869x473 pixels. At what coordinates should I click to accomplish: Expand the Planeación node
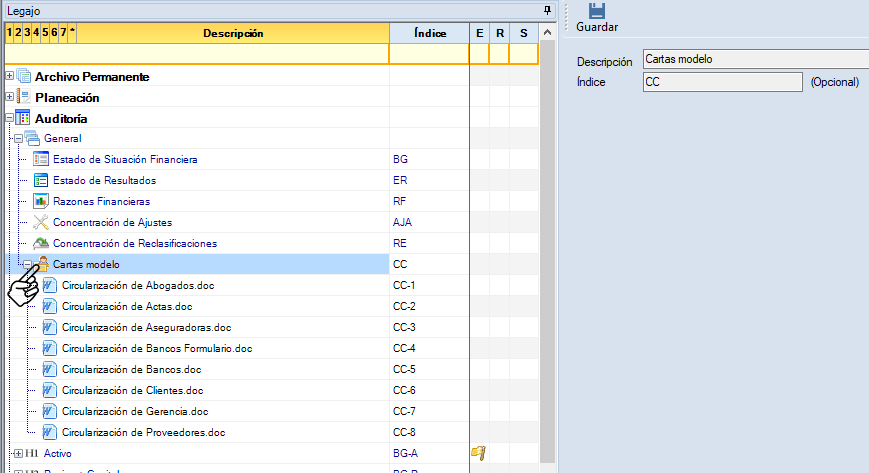tap(10, 97)
